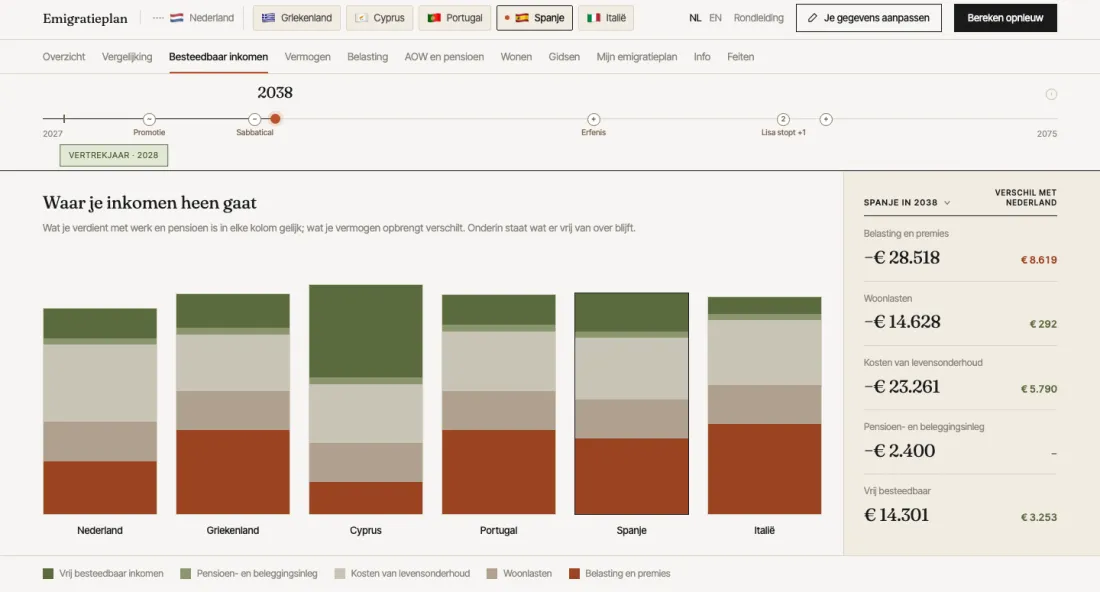The height and width of the screenshot is (592, 1100).
Task: Switch language to EN
Action: click(x=716, y=18)
